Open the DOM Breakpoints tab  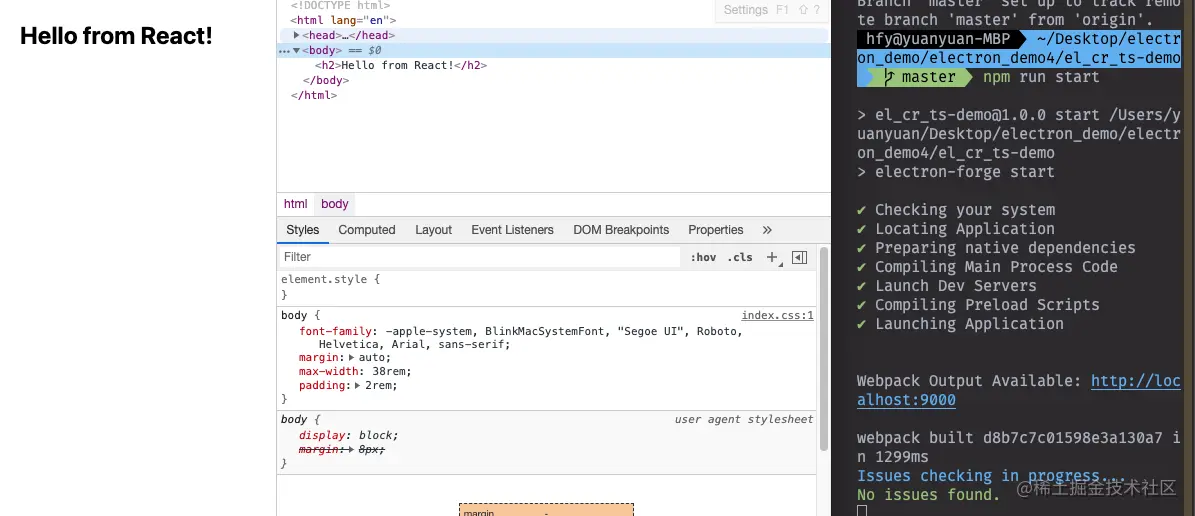(621, 230)
